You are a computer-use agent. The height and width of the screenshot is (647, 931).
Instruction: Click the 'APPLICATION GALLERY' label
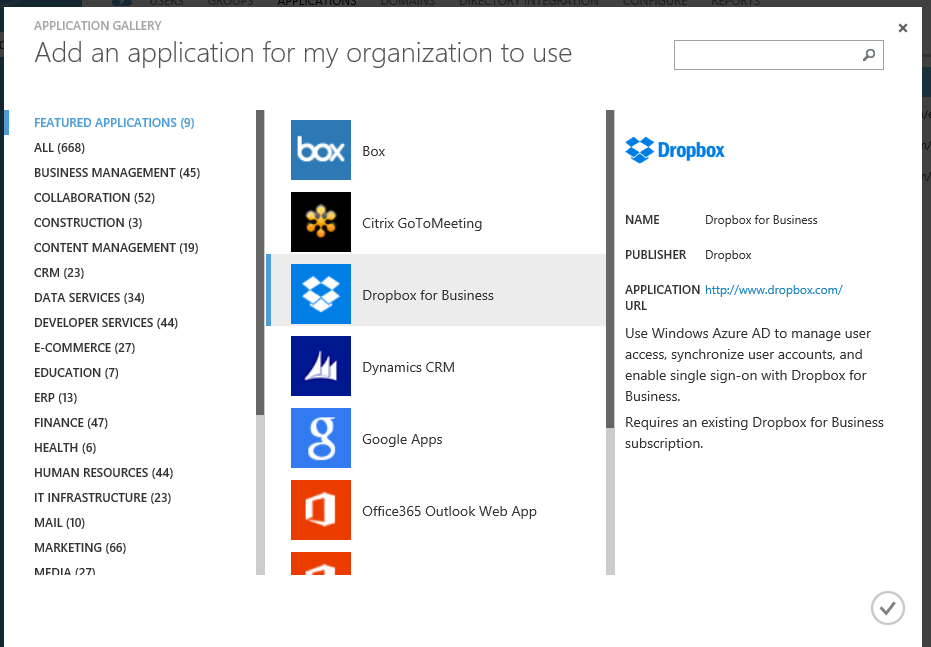97,26
